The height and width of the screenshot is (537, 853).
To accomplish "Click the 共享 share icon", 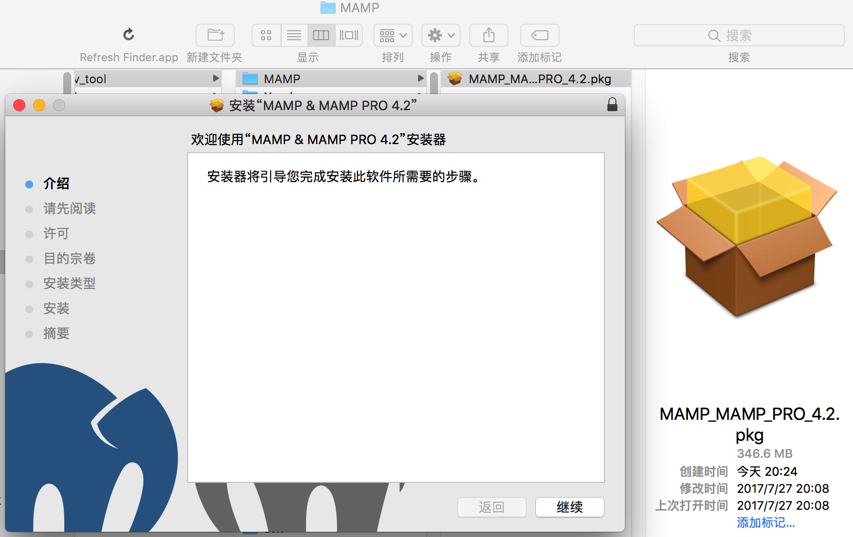I will (489, 35).
